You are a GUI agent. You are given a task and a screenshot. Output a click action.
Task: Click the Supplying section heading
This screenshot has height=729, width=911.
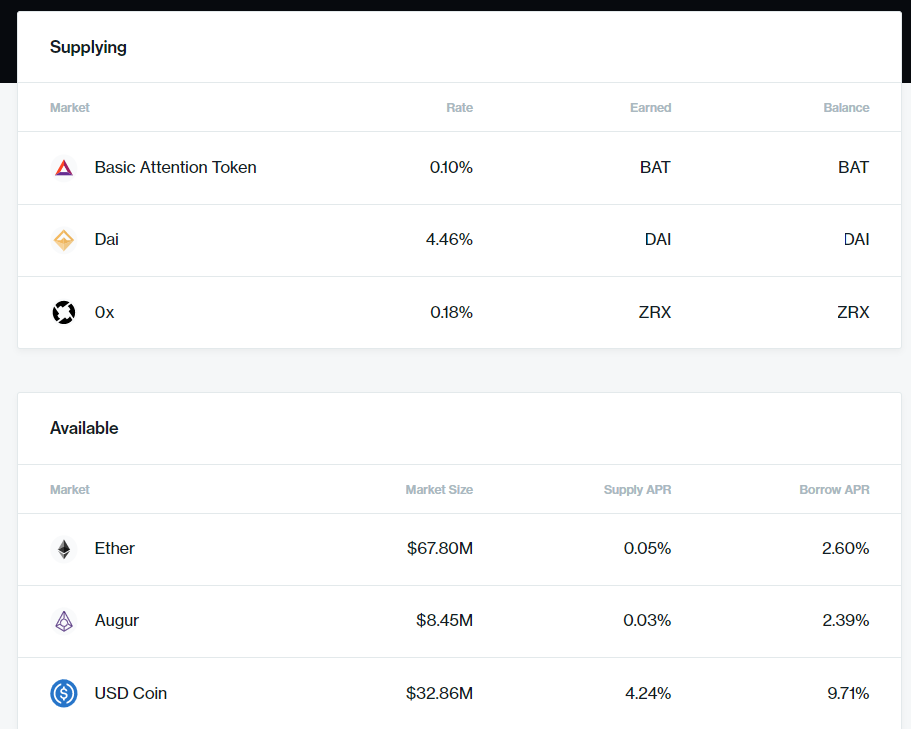[x=88, y=48]
